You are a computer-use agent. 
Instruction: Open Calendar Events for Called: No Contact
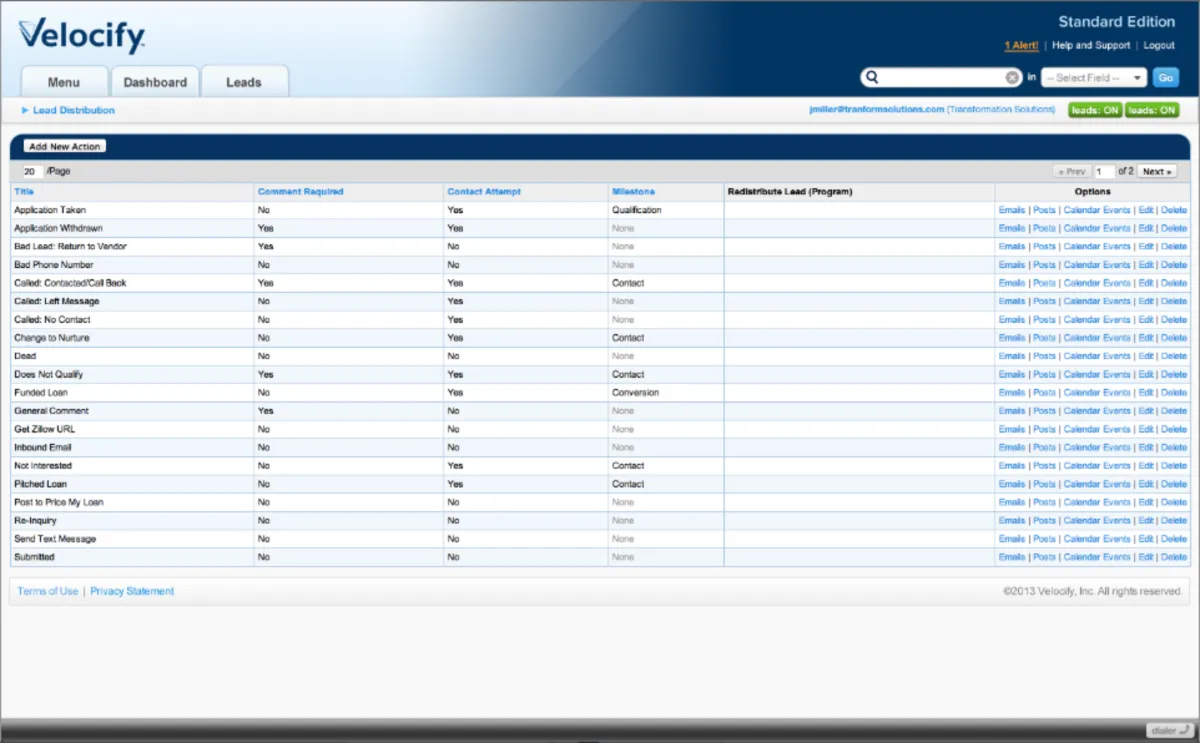pos(1097,320)
